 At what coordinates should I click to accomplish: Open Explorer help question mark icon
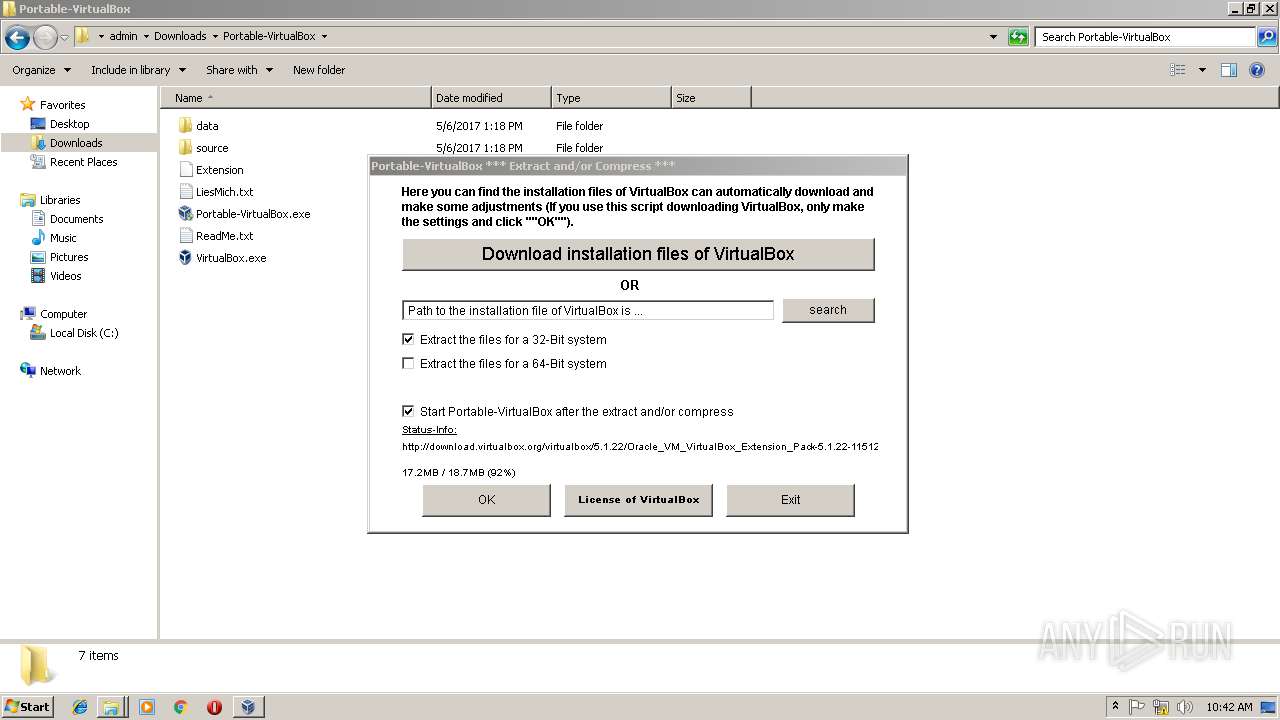(1258, 70)
